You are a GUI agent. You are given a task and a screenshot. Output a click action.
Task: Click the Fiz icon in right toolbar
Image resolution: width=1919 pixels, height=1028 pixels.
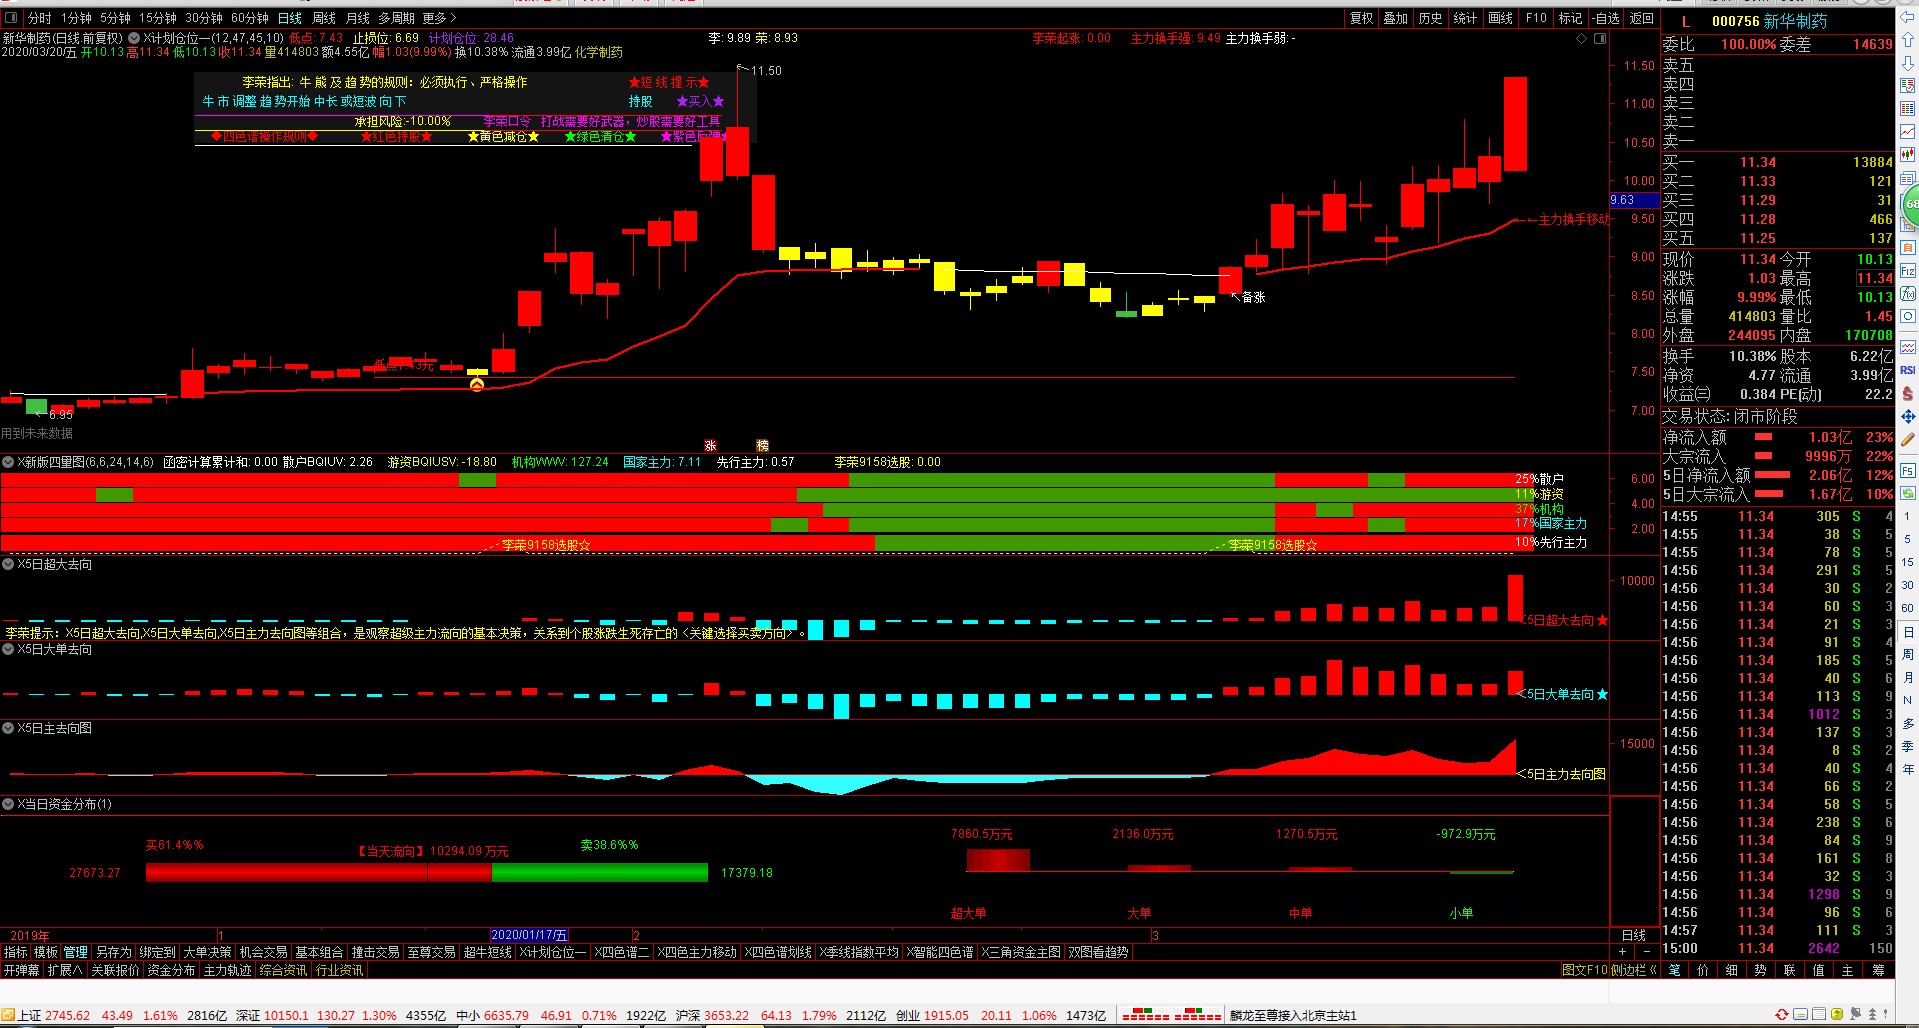point(1908,270)
